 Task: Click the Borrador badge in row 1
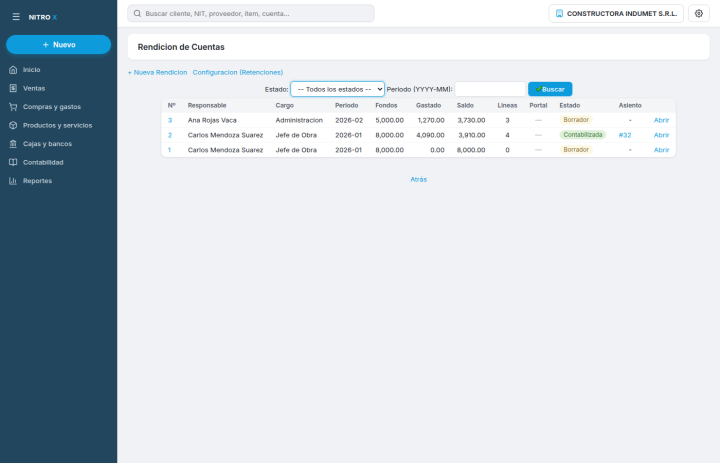[x=576, y=150]
